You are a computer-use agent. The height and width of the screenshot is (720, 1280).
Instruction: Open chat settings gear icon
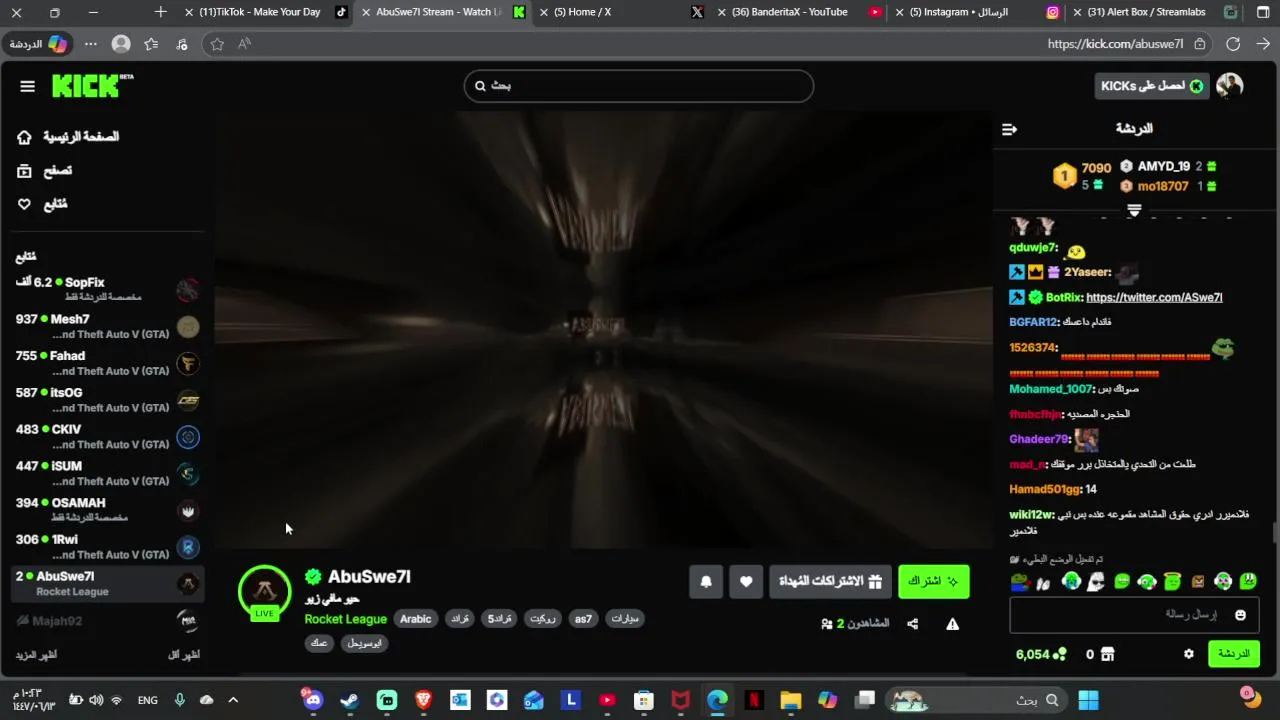tap(1189, 654)
